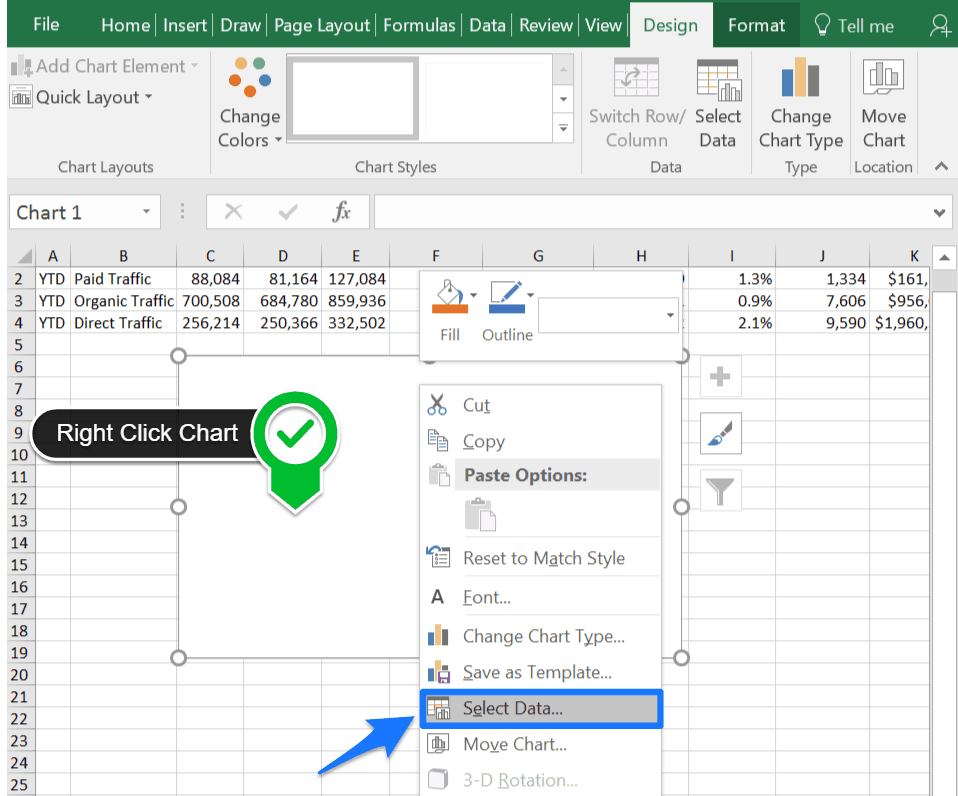Open the Page Layout tab
Screen dimensions: 958x796
(321, 25)
